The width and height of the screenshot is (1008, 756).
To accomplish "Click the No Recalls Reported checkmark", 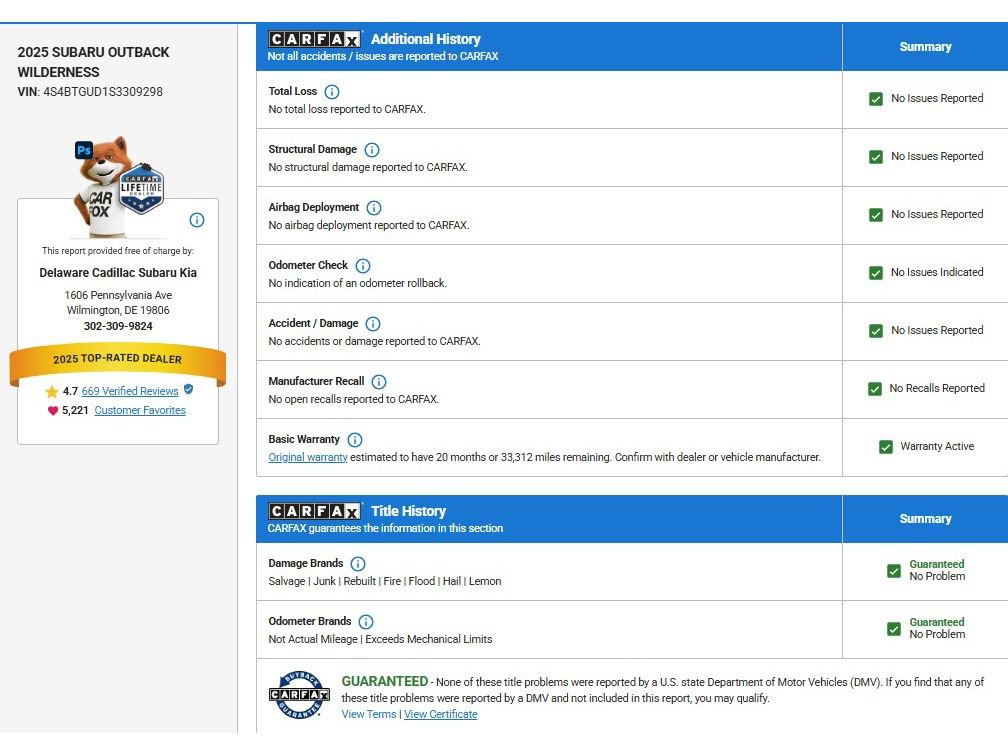I will [874, 389].
